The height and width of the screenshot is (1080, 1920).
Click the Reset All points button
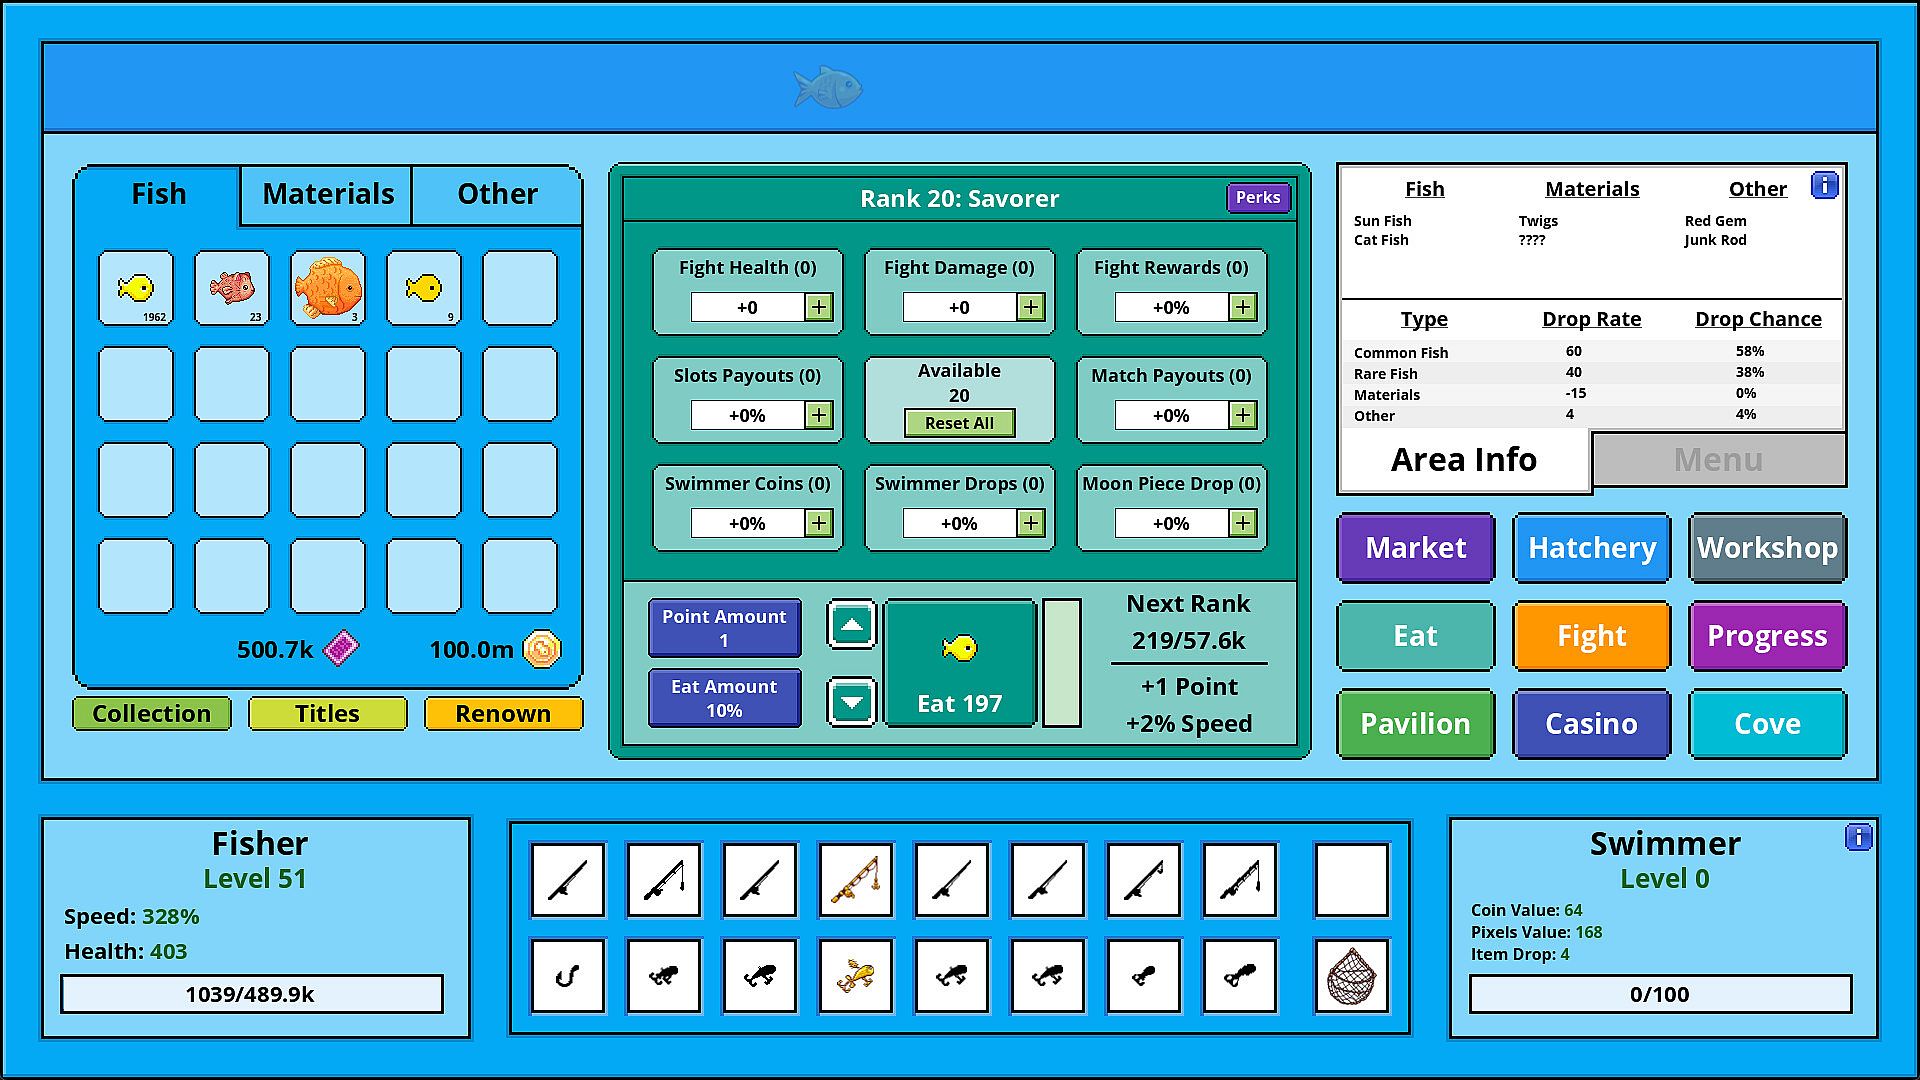coord(959,423)
